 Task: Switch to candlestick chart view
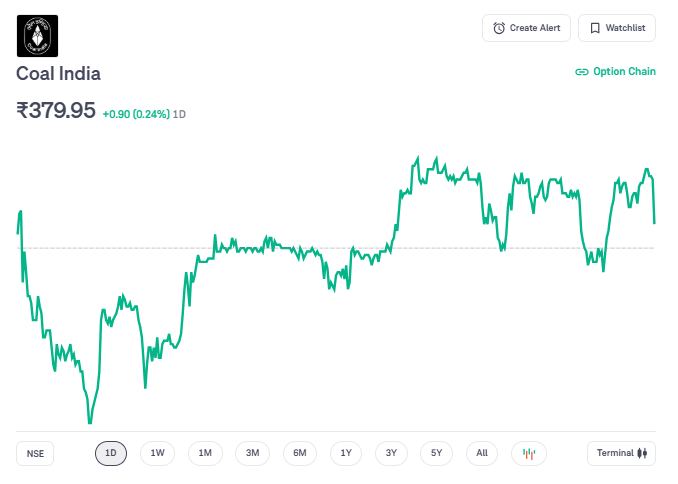point(529,453)
